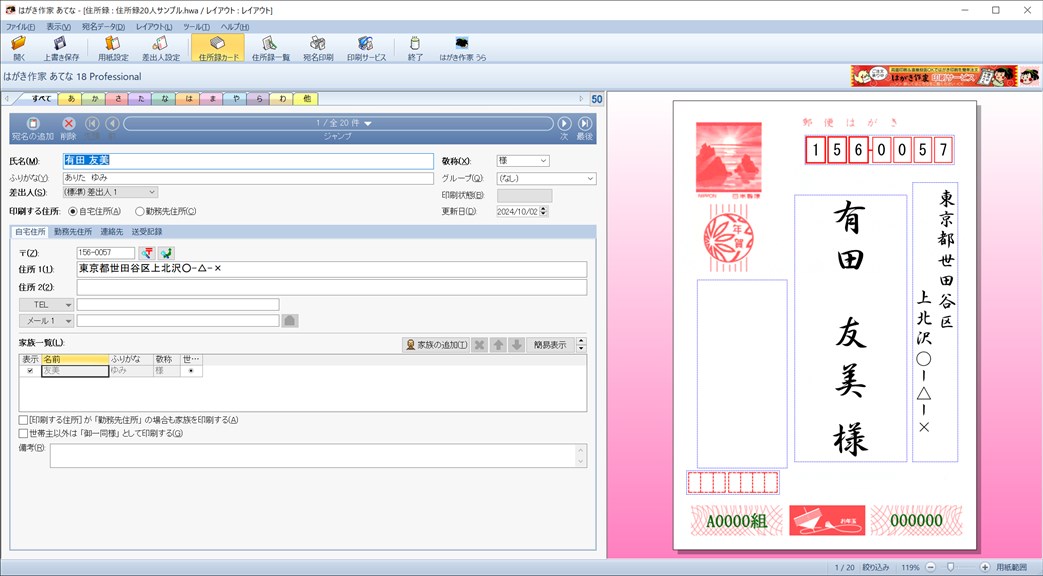Open the ツール menu
Screen dimensions: 1043x576
pos(196,27)
